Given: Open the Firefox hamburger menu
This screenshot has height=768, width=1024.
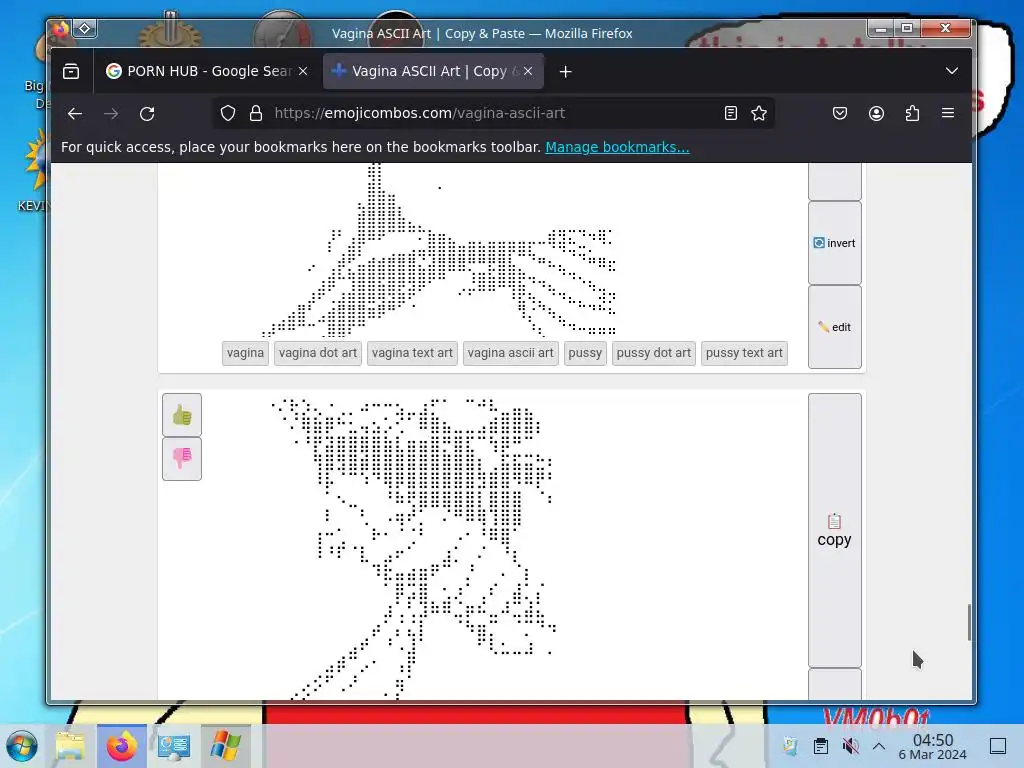Looking at the screenshot, I should (x=948, y=113).
